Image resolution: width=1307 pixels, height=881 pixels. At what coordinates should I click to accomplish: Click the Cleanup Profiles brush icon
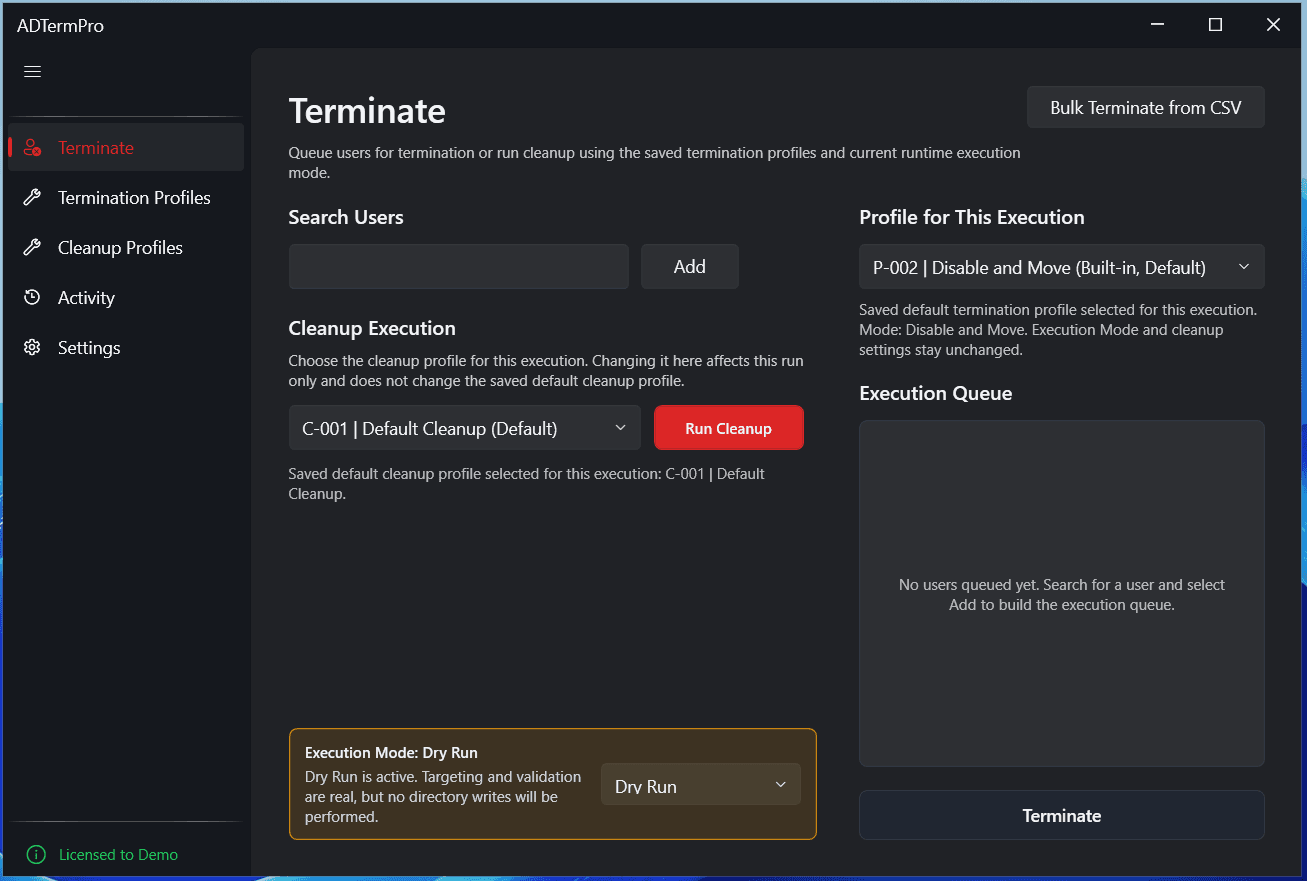(x=31, y=247)
